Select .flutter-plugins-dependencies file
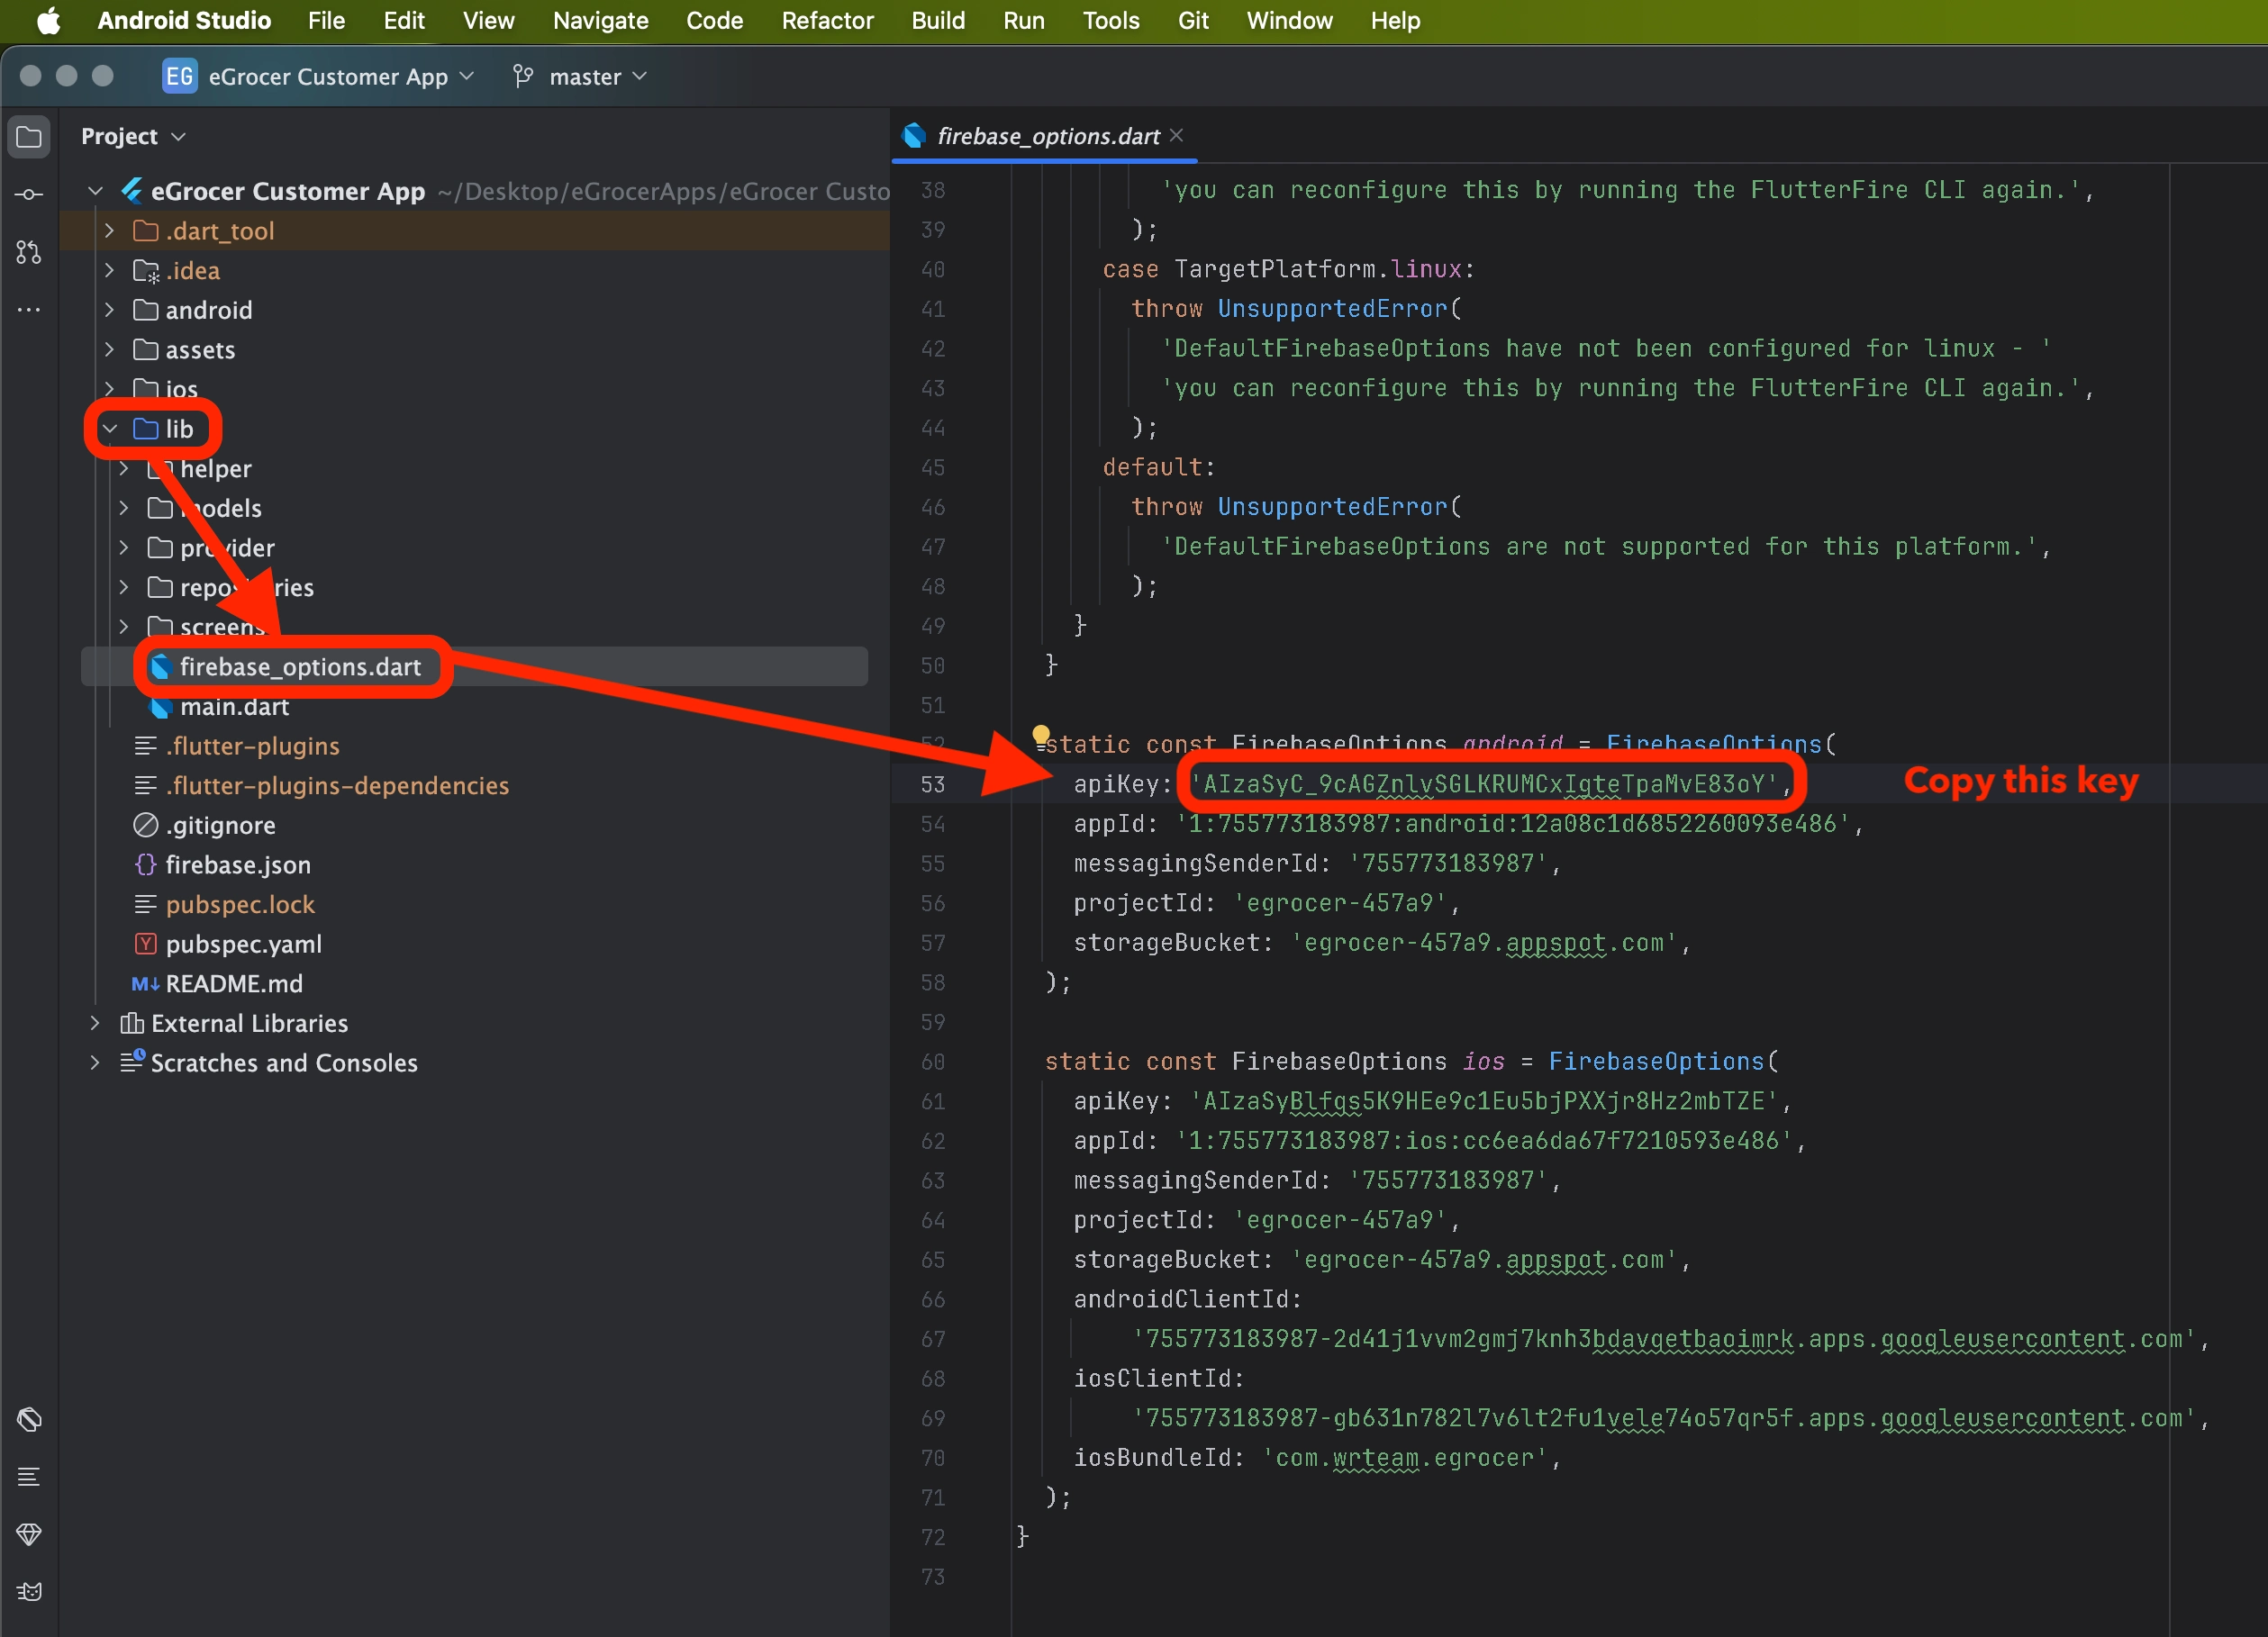The image size is (2268, 1637). point(337,786)
